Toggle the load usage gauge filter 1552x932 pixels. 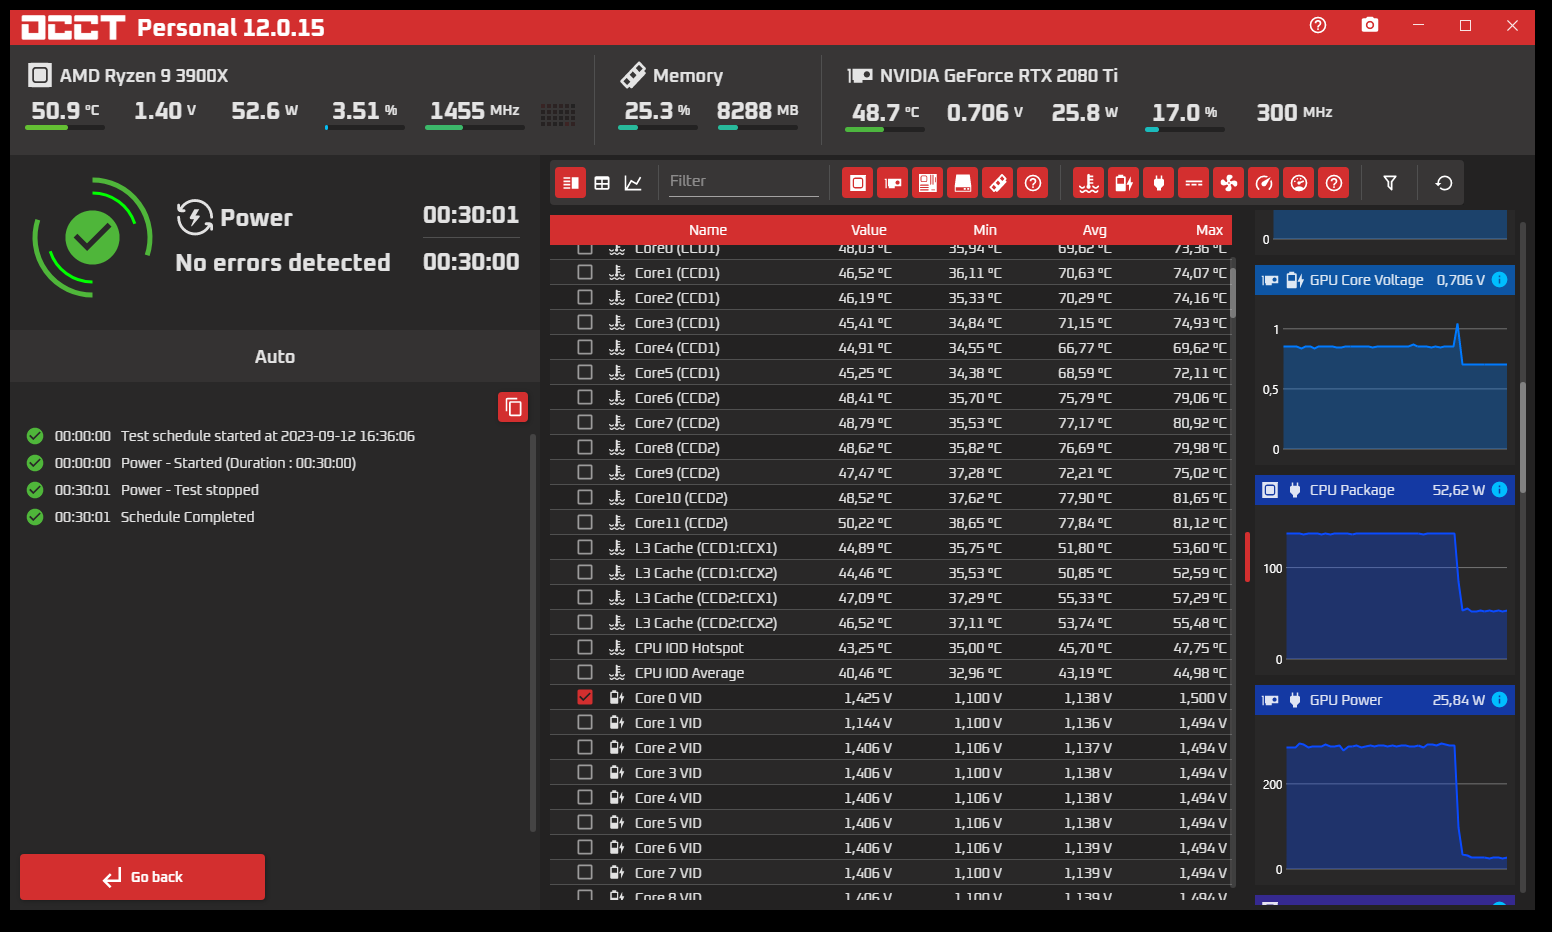click(x=1299, y=183)
